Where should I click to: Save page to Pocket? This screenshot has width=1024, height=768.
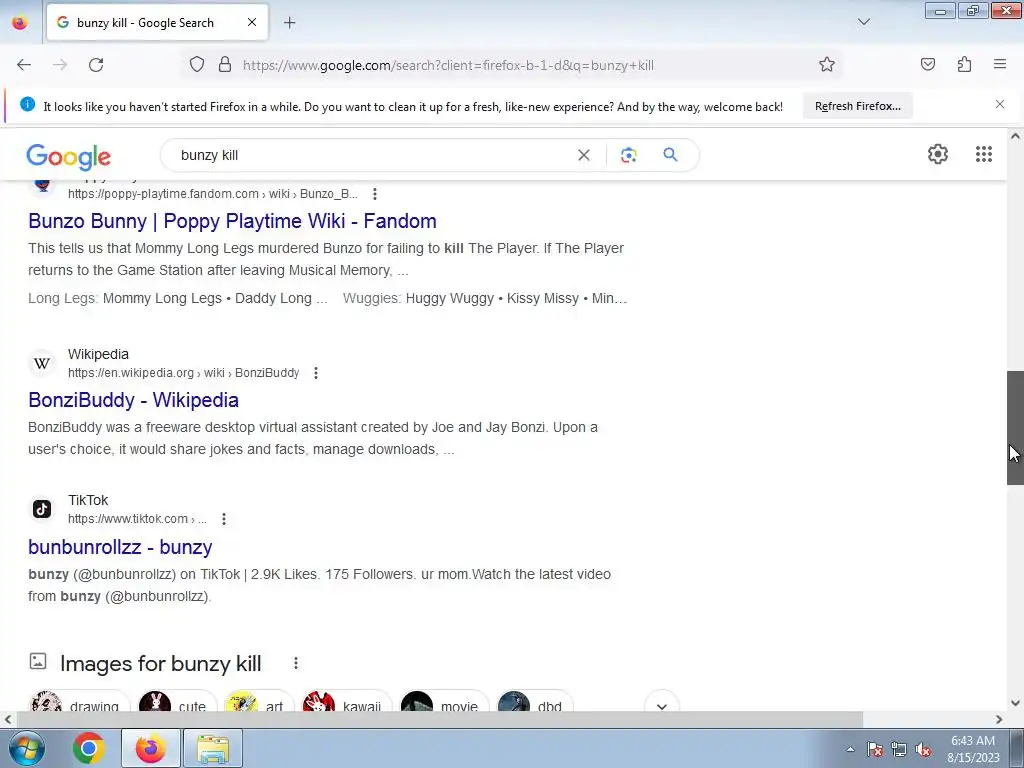pos(928,65)
